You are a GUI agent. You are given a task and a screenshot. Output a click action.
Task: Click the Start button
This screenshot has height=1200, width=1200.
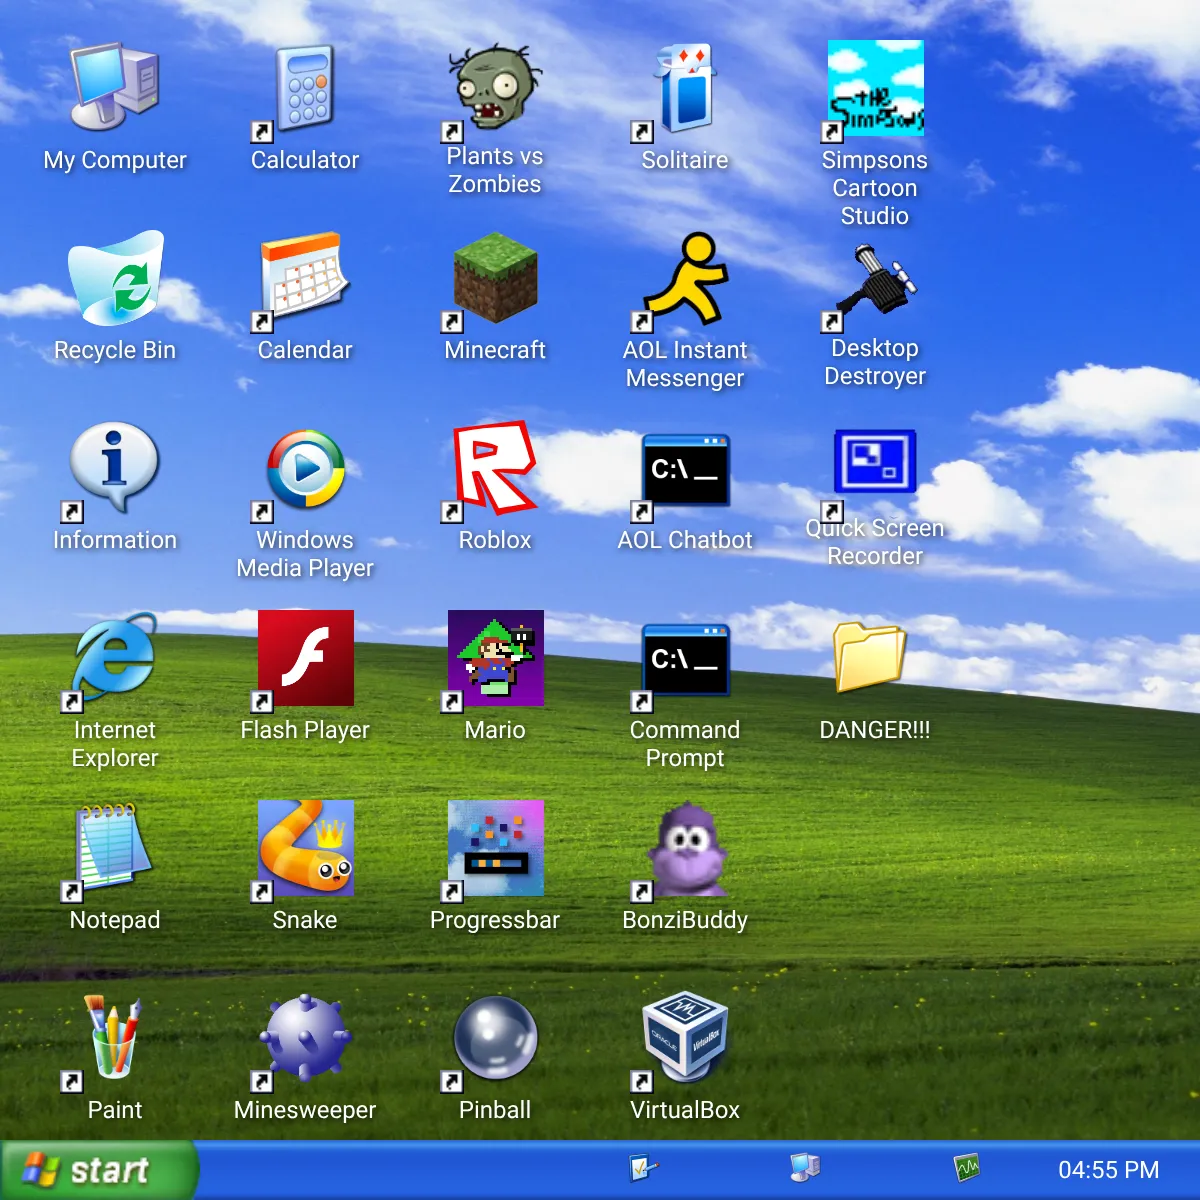coord(98,1170)
